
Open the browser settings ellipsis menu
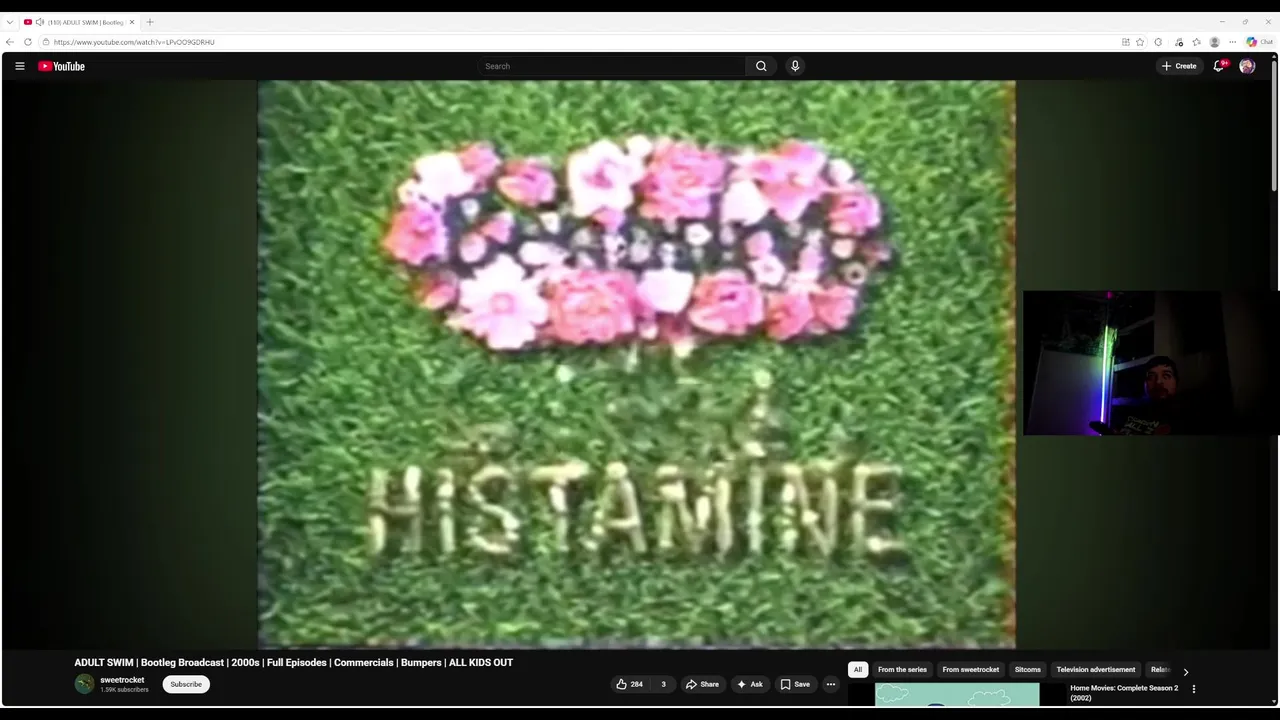[1232, 42]
